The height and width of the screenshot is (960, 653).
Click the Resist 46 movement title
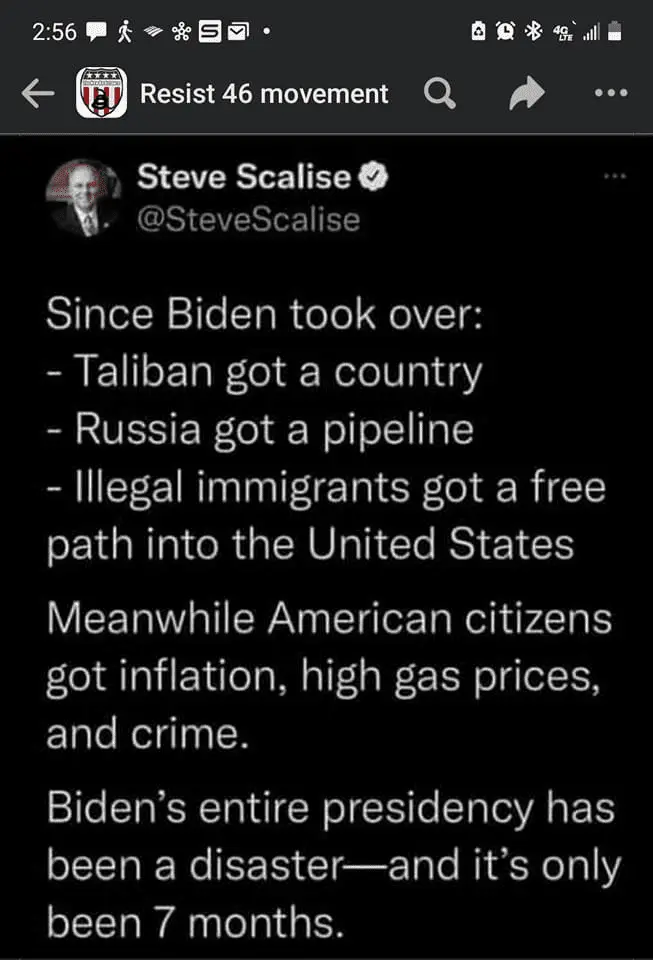[264, 94]
